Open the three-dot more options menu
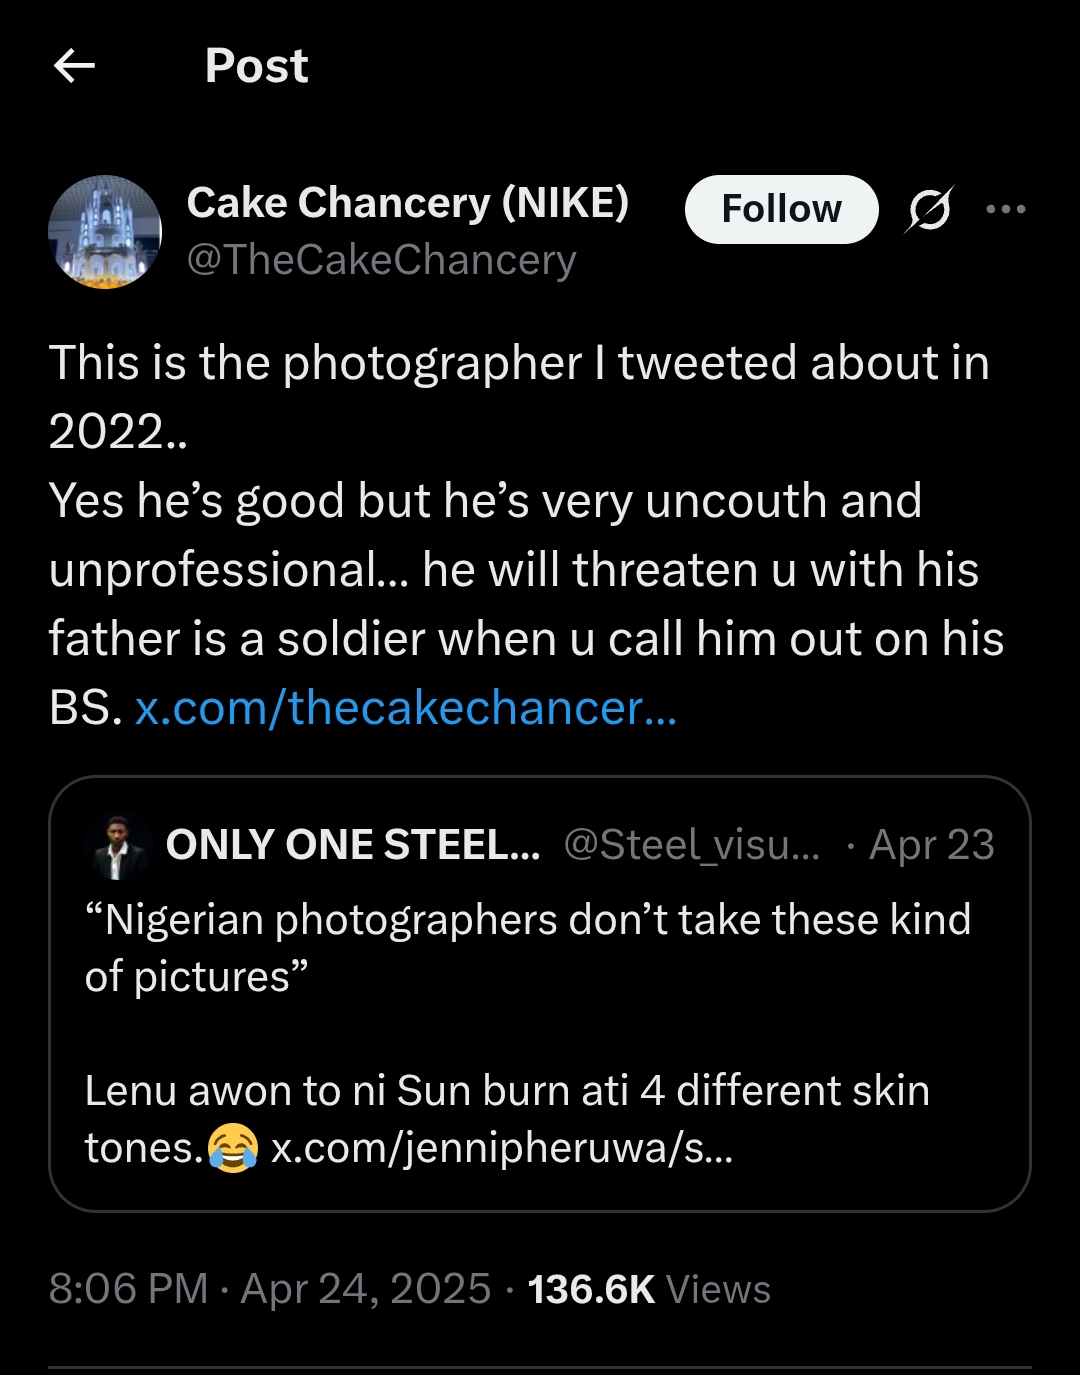Image resolution: width=1080 pixels, height=1375 pixels. pyautogui.click(x=1005, y=209)
